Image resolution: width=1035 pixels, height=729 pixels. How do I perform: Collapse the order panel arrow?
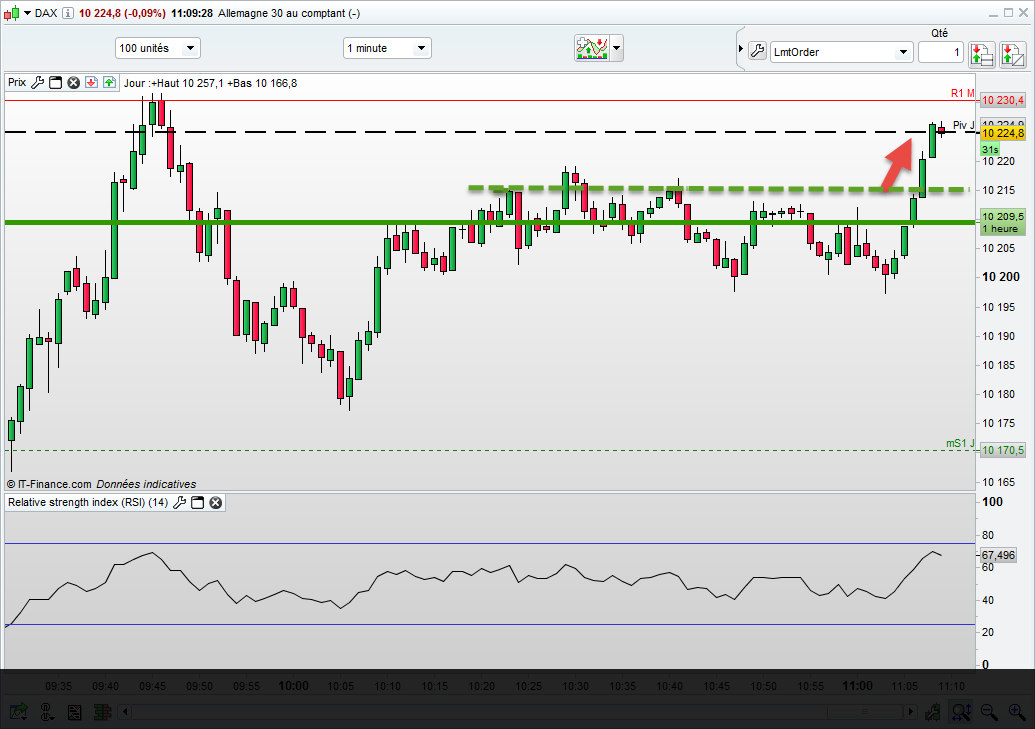pyautogui.click(x=741, y=49)
